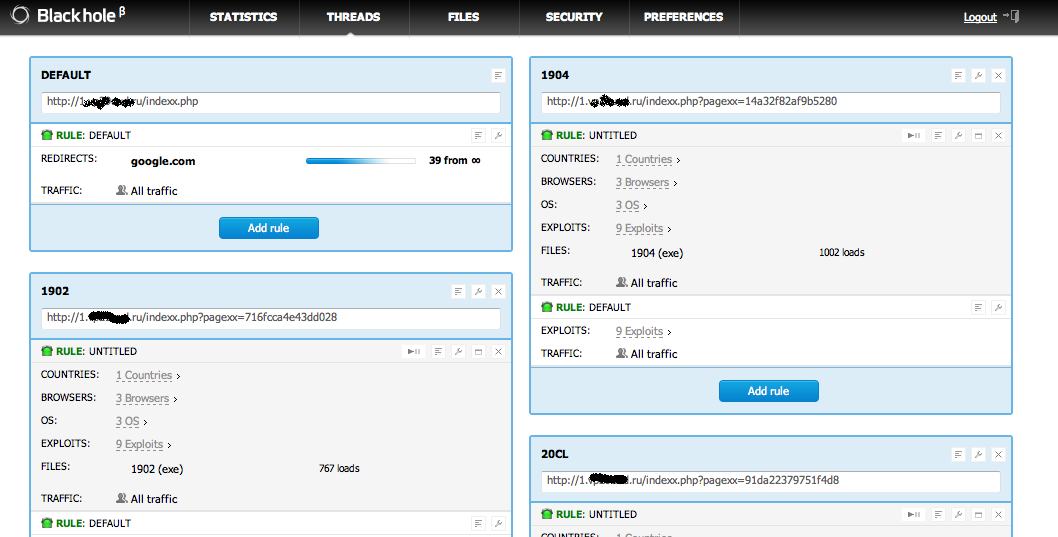Viewport: 1058px width, 537px height.
Task: Click the door icon beside Logout
Action: click(1013, 16)
